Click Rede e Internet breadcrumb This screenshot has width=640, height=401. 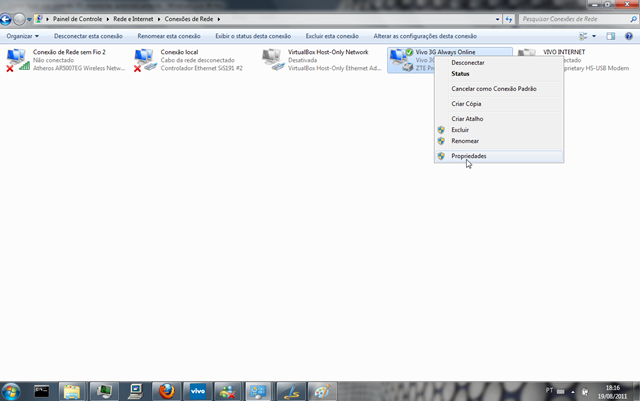(x=133, y=19)
